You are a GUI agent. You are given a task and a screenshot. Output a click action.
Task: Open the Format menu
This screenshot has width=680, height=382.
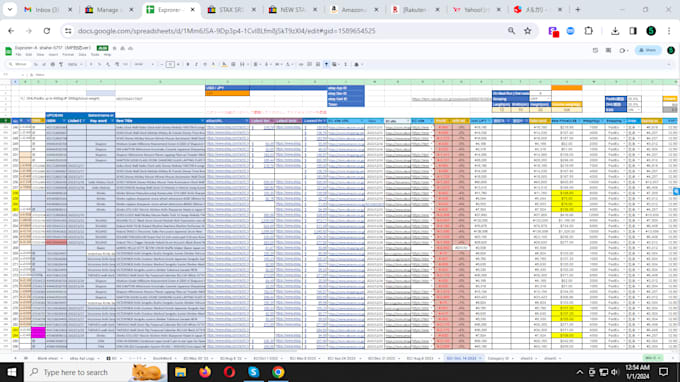[x=68, y=55]
